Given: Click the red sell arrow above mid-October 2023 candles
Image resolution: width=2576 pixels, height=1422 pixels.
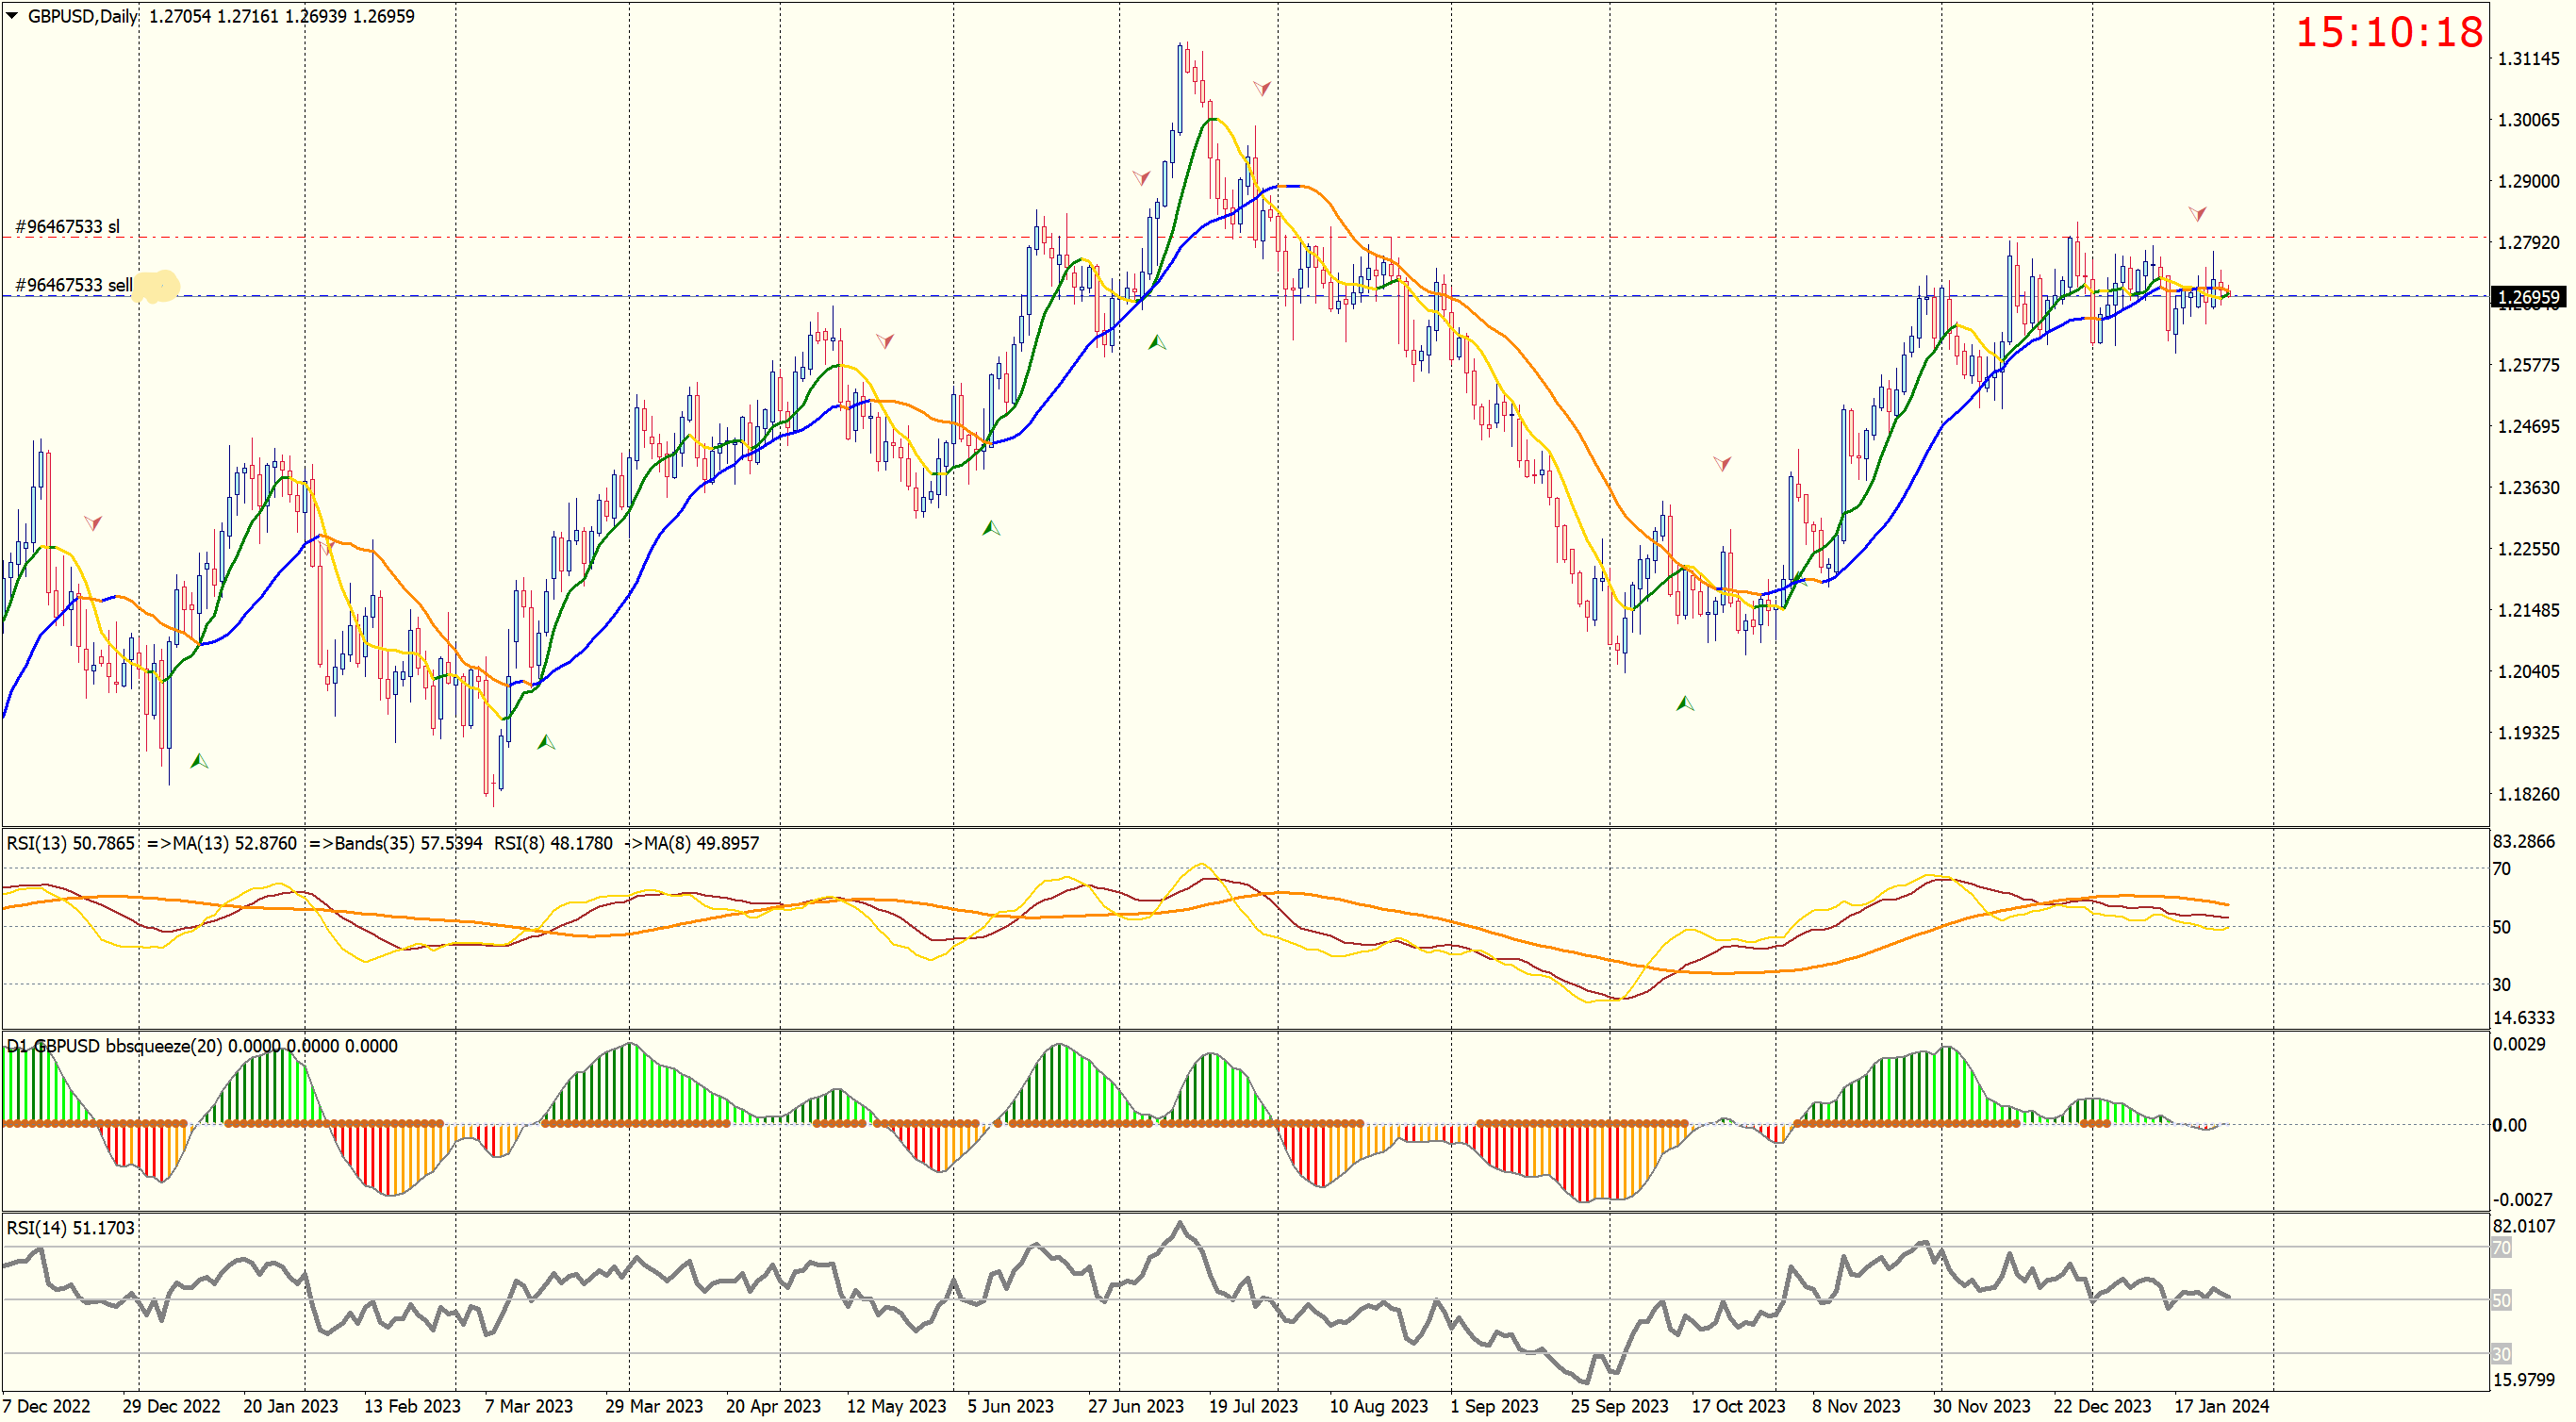Looking at the screenshot, I should pos(1722,463).
